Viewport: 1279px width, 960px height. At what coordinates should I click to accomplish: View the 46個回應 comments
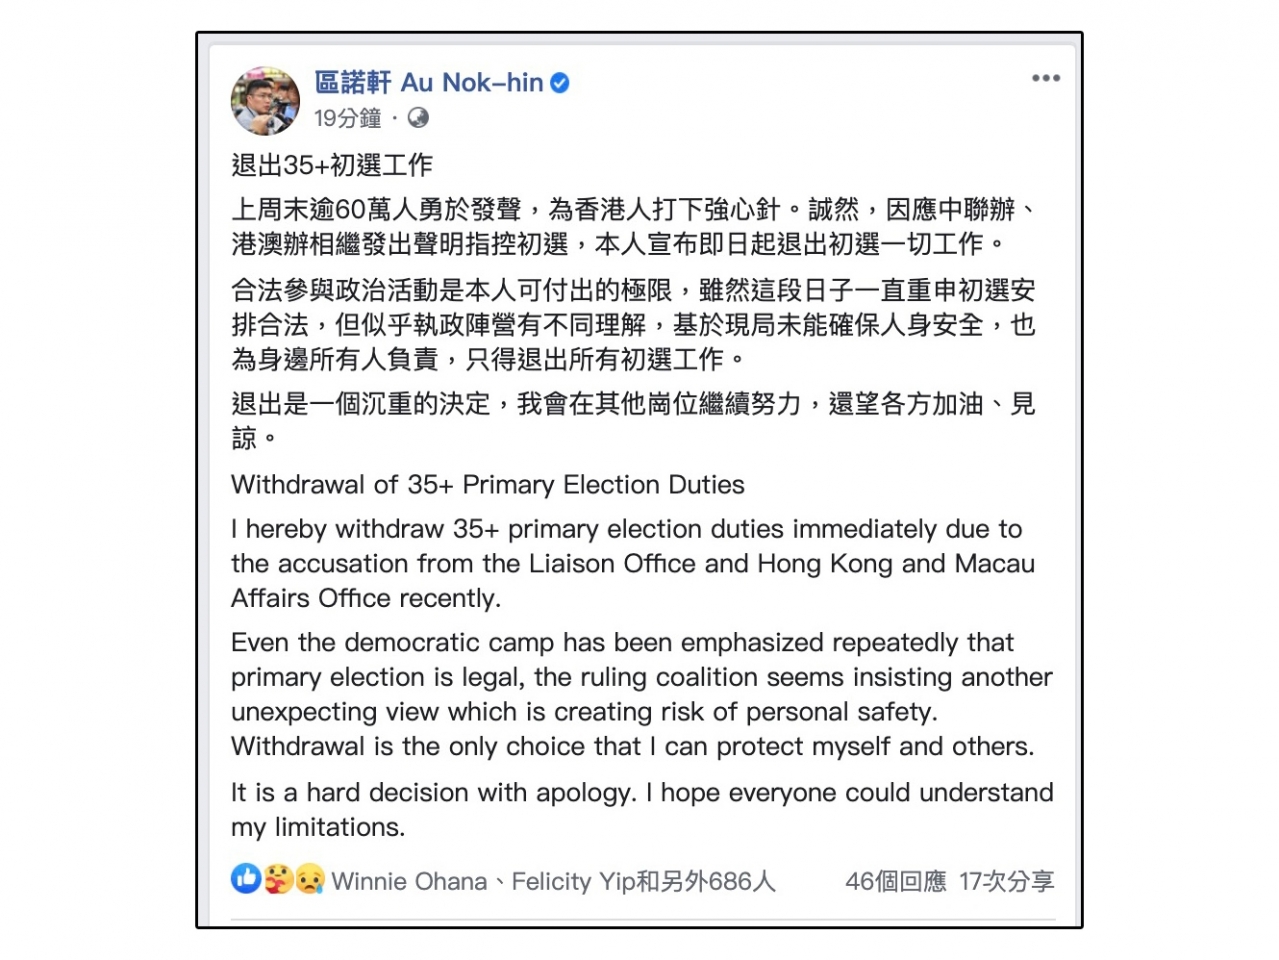(x=895, y=881)
